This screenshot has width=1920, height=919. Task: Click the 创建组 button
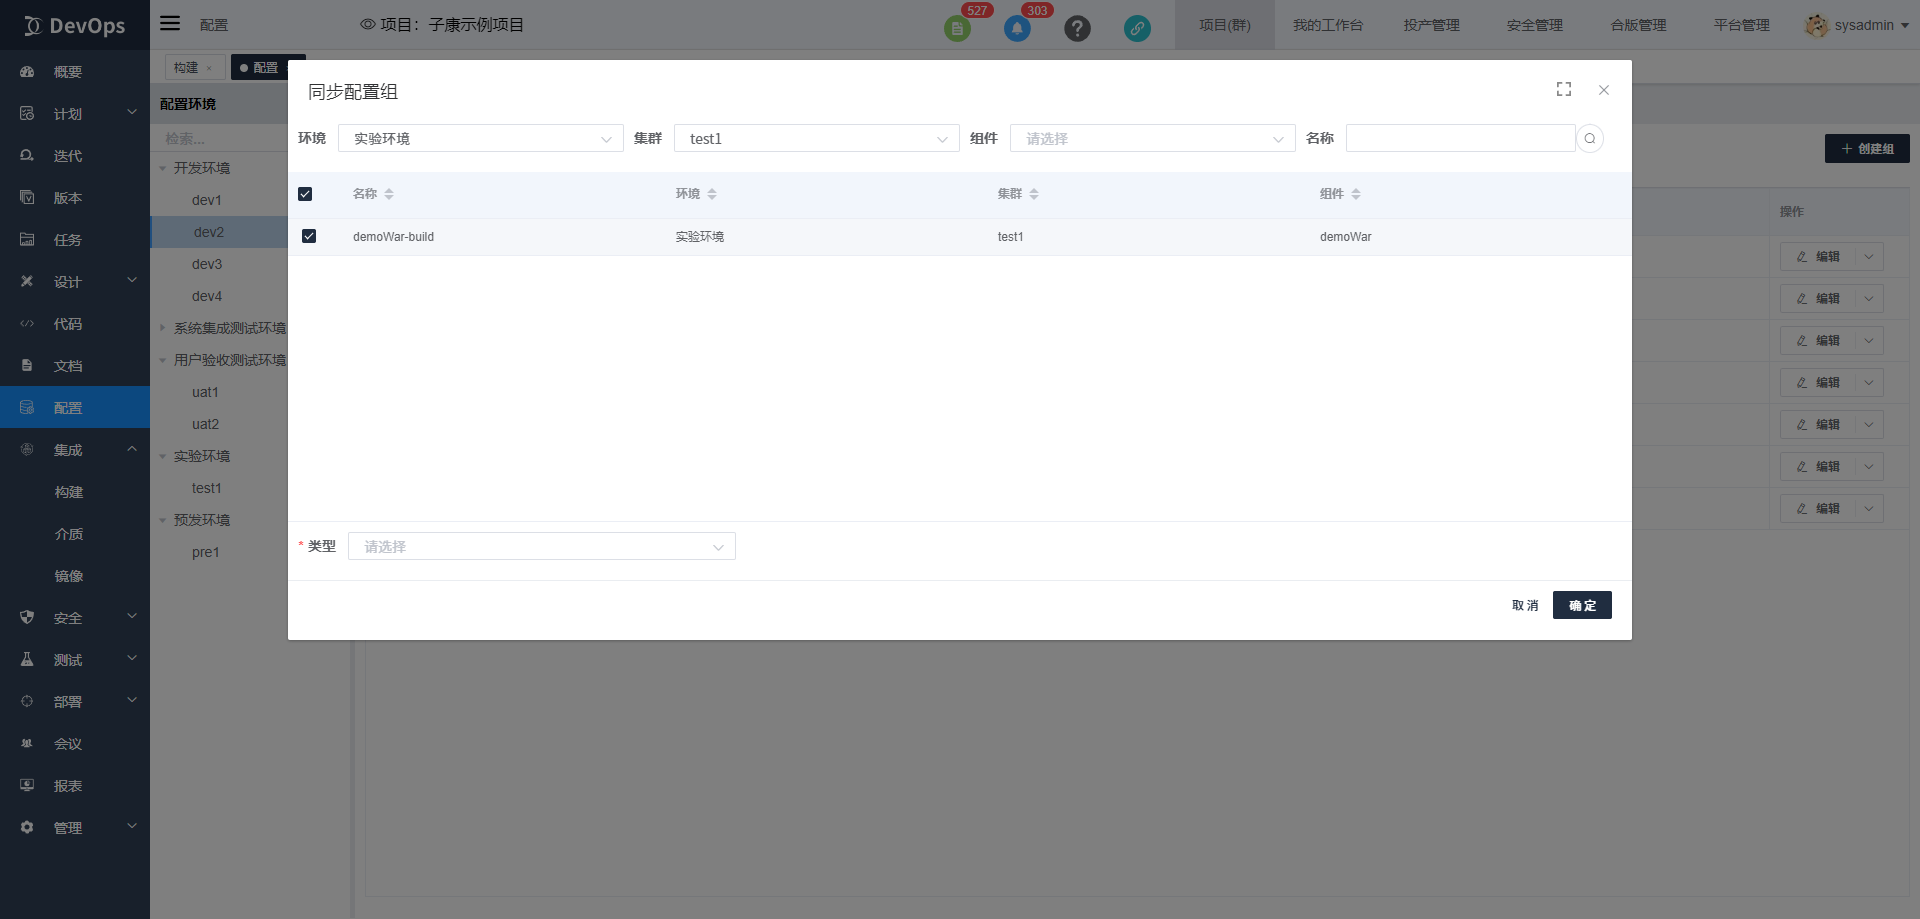pos(1867,149)
